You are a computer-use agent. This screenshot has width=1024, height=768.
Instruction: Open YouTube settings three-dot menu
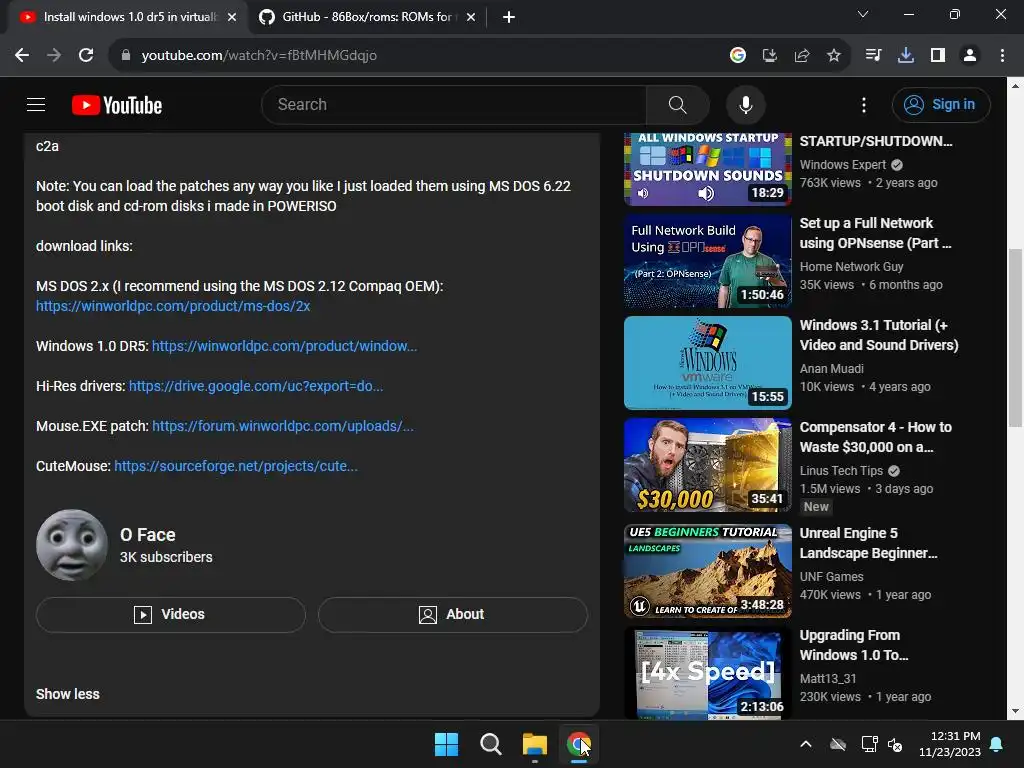[863, 104]
